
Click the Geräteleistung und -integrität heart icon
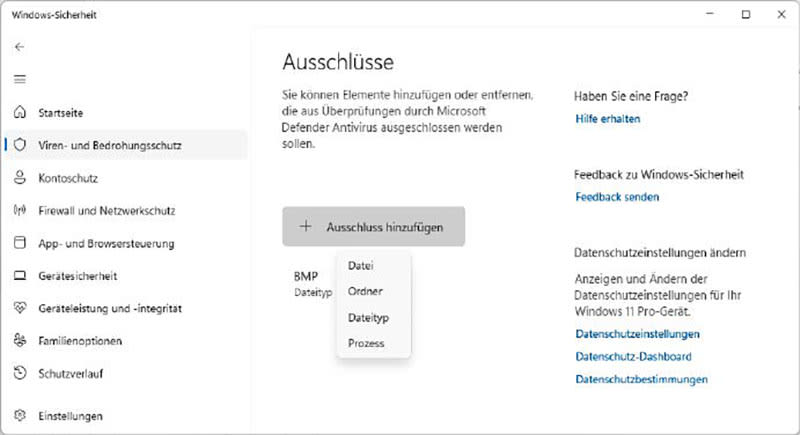pos(19,309)
